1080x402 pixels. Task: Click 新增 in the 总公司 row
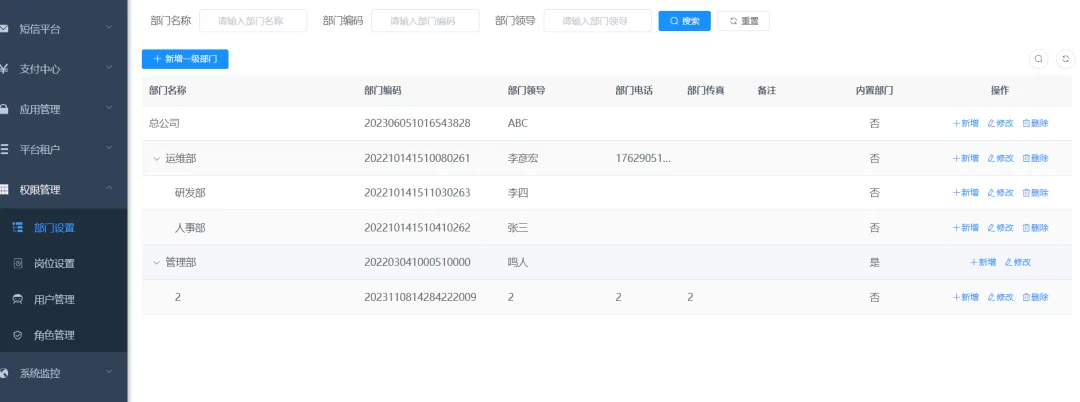point(966,123)
